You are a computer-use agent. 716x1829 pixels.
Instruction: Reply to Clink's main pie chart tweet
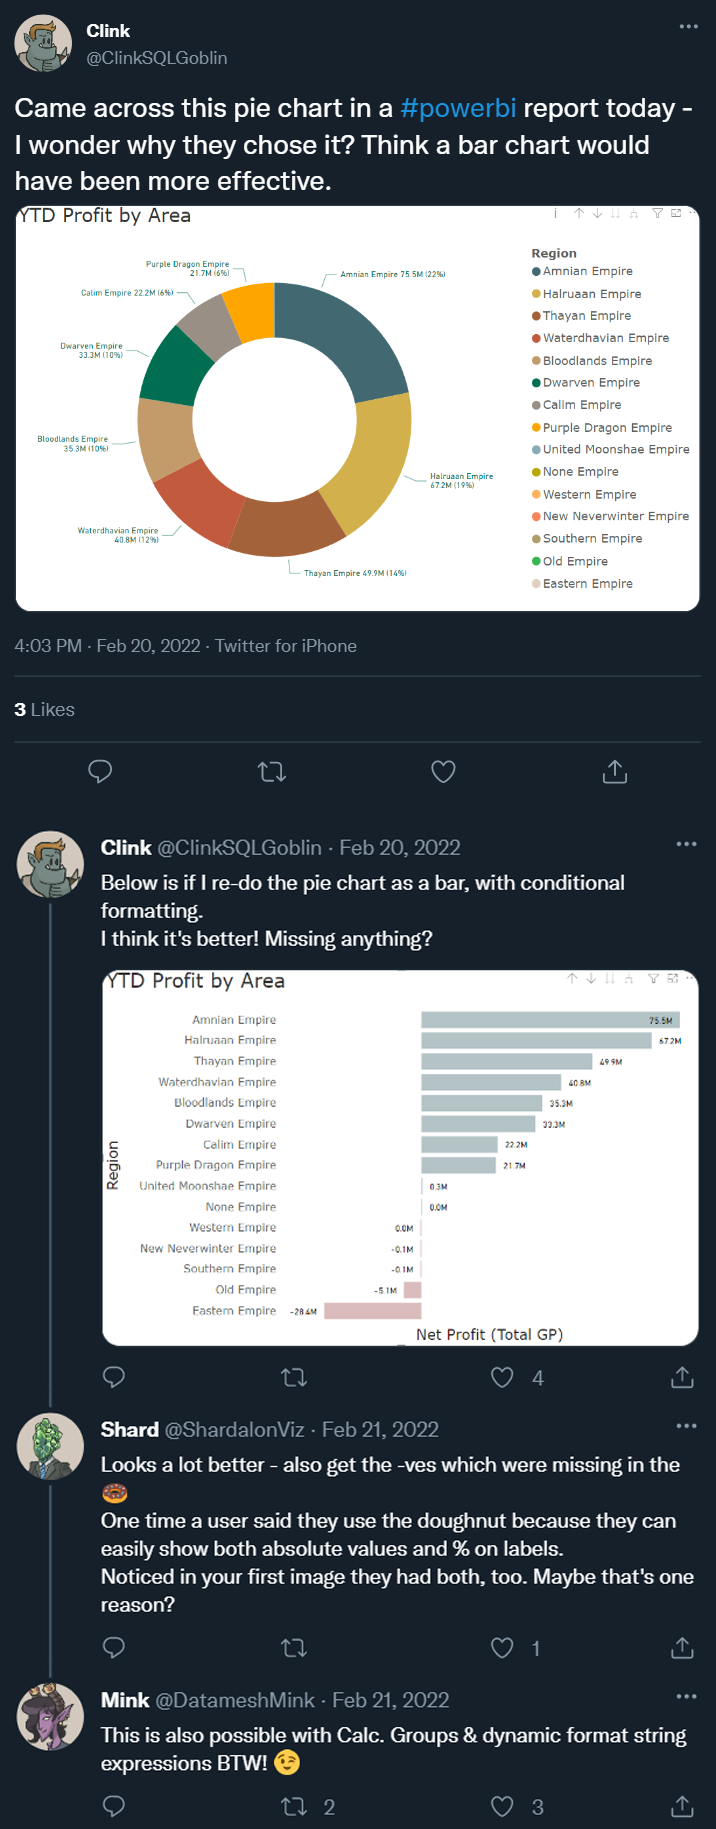100,771
